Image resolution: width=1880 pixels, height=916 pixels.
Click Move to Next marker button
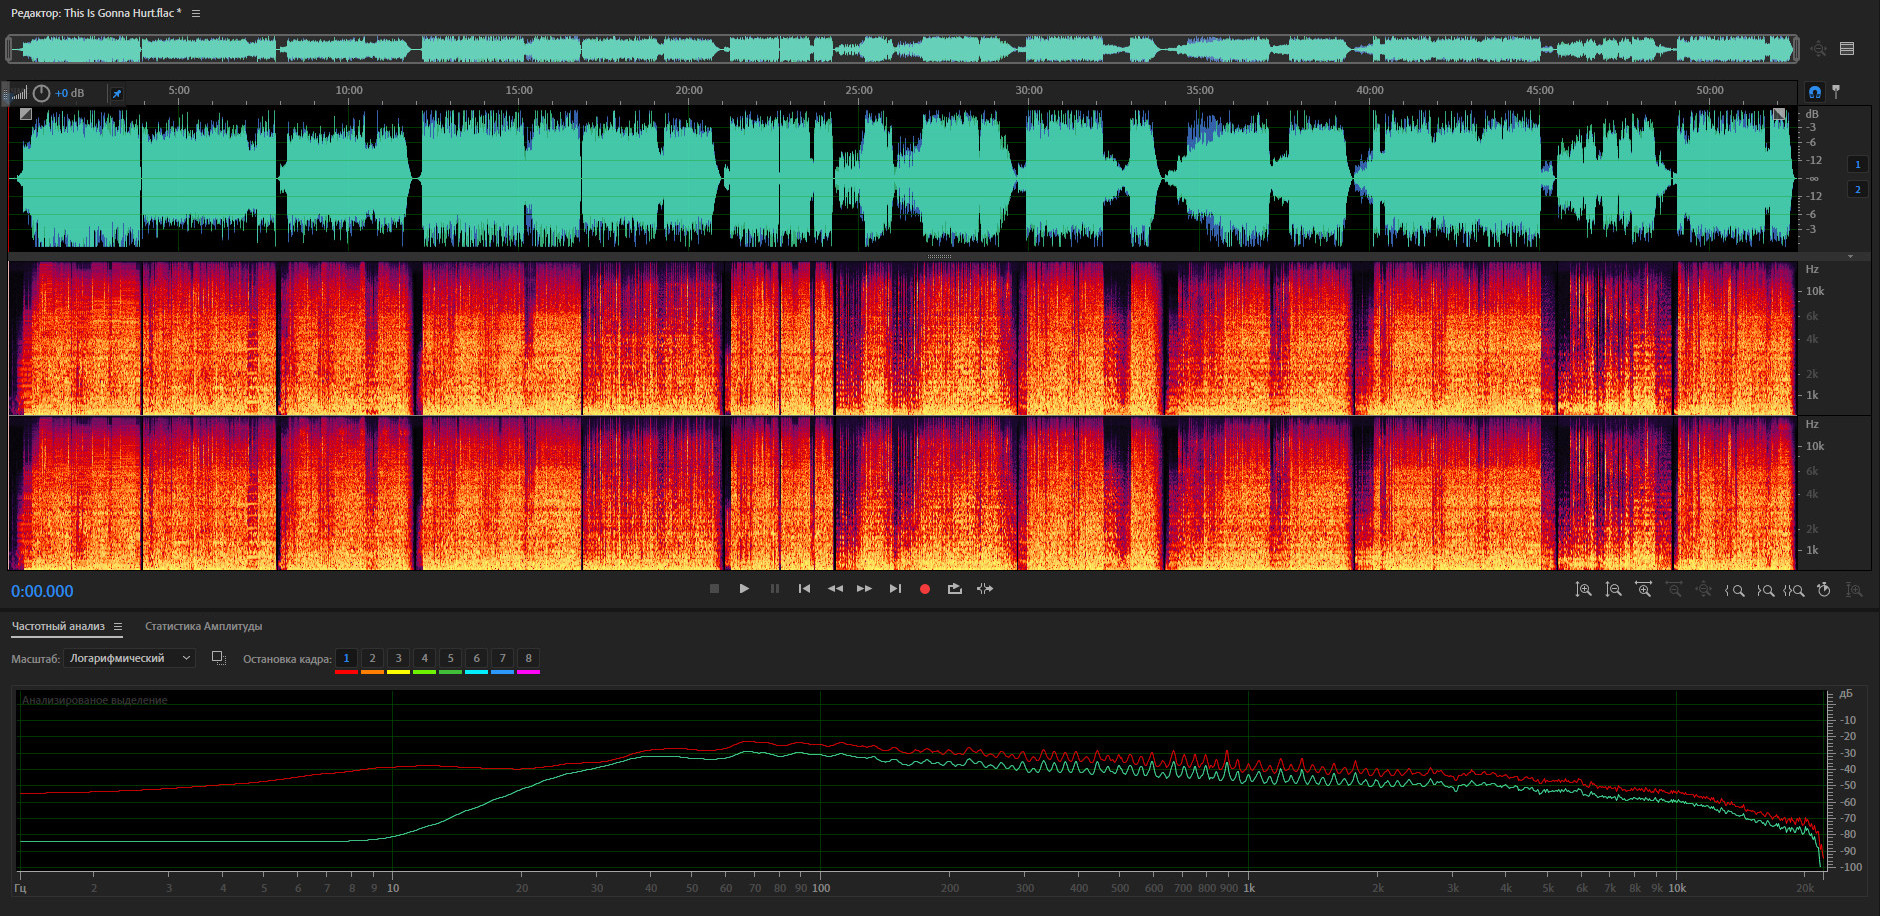pos(895,589)
